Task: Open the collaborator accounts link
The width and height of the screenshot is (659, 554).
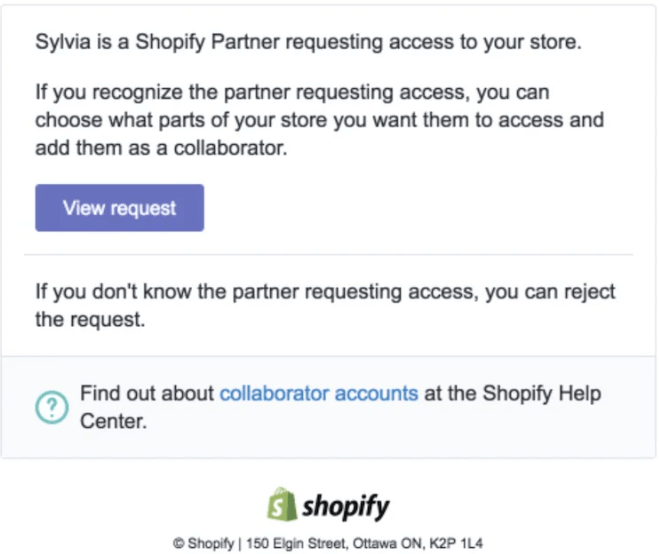Action: click(319, 393)
